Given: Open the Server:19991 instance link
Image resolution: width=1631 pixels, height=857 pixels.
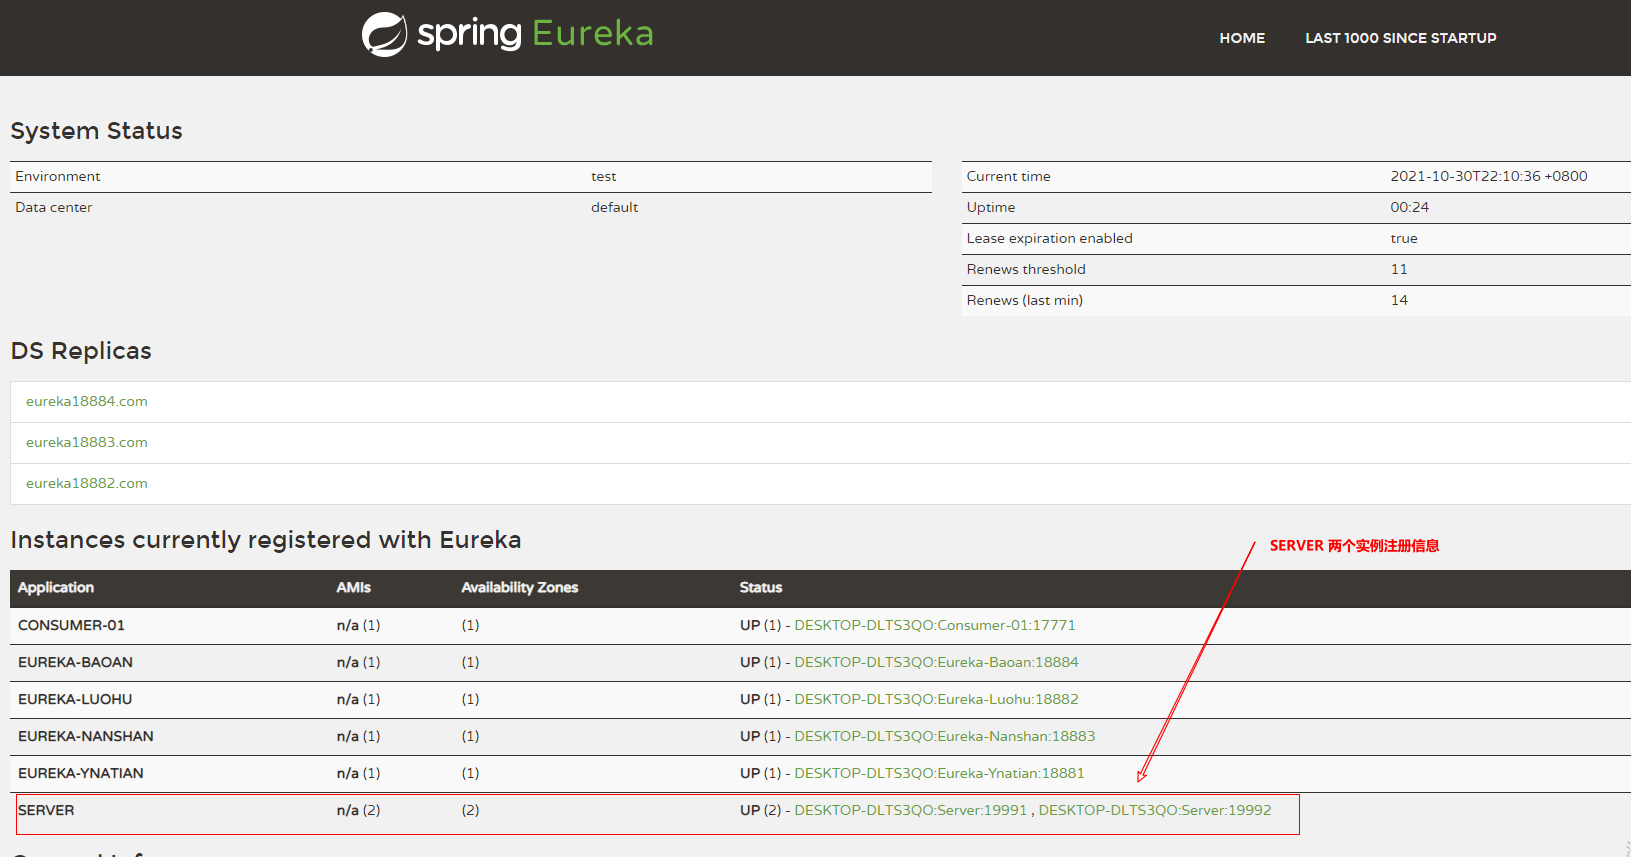Looking at the screenshot, I should (x=911, y=810).
